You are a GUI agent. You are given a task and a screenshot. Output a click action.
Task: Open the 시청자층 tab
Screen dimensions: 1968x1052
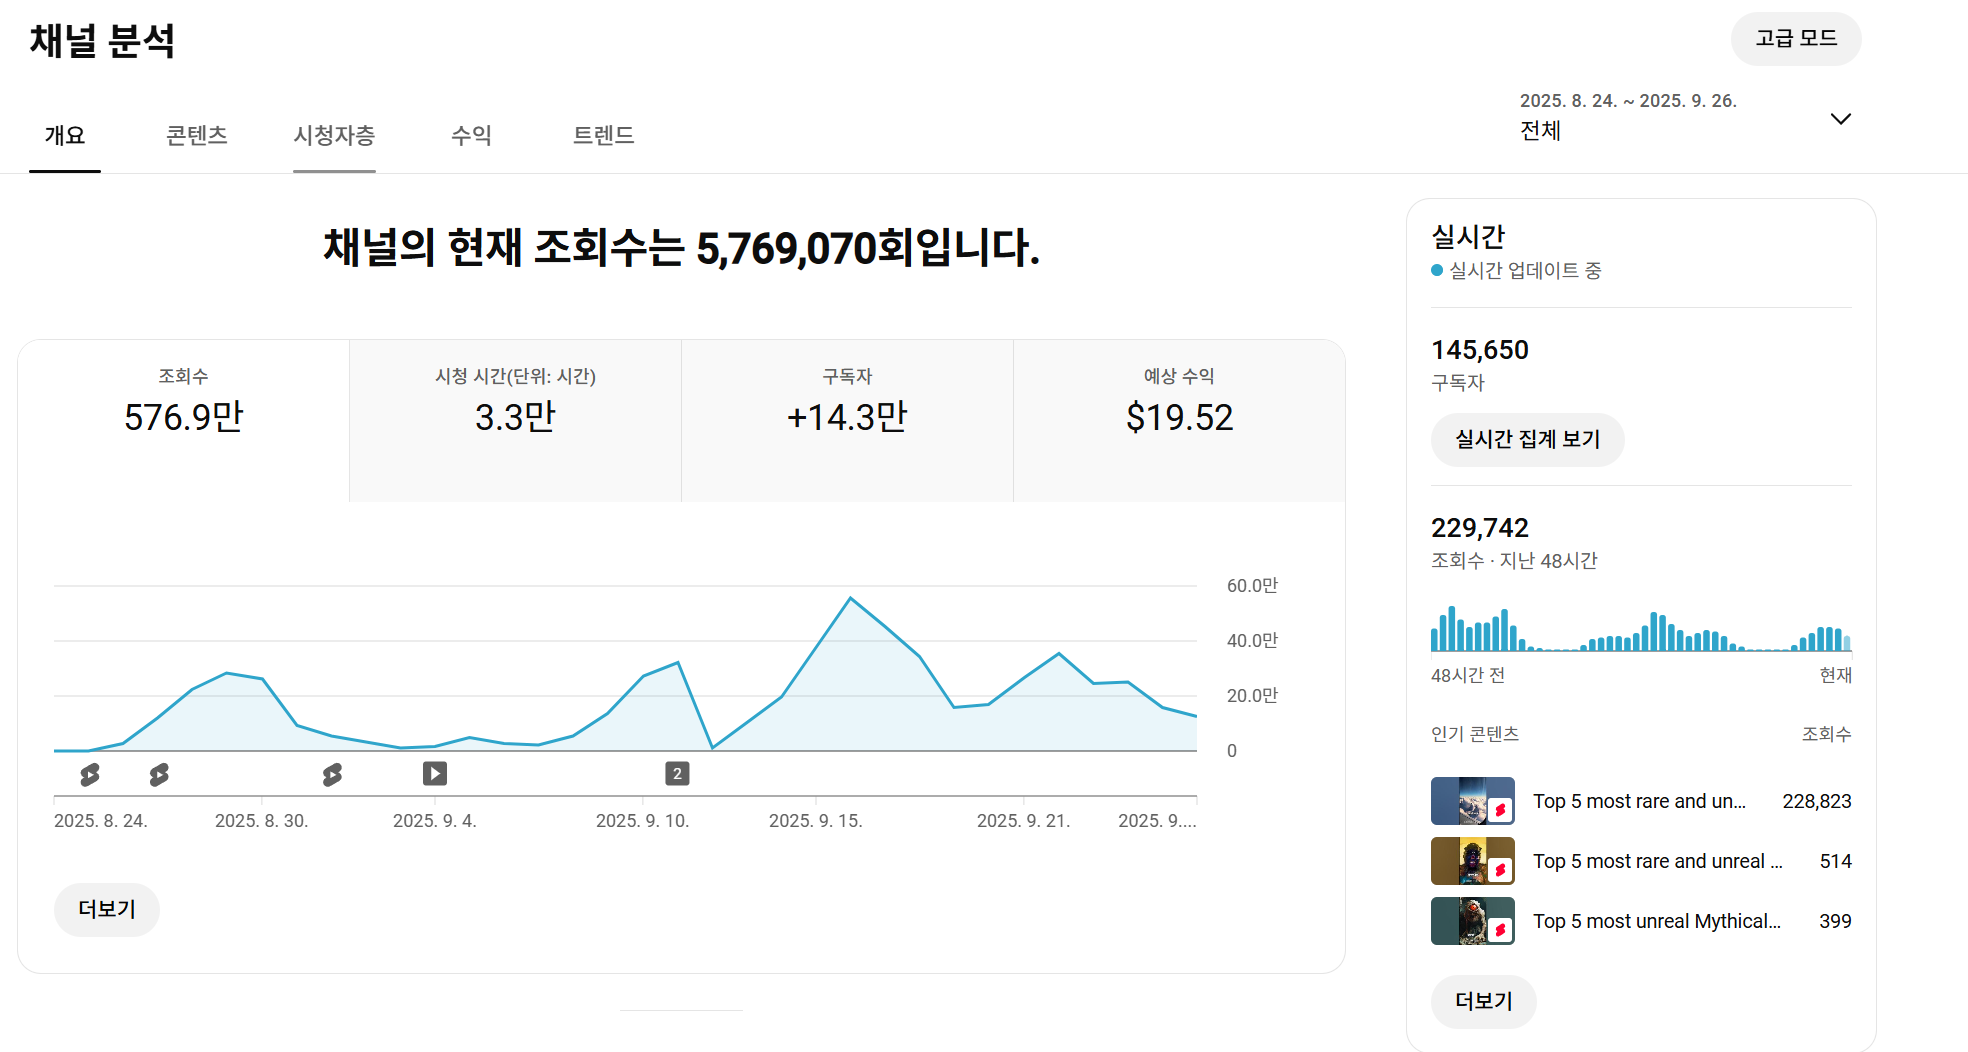pos(334,136)
